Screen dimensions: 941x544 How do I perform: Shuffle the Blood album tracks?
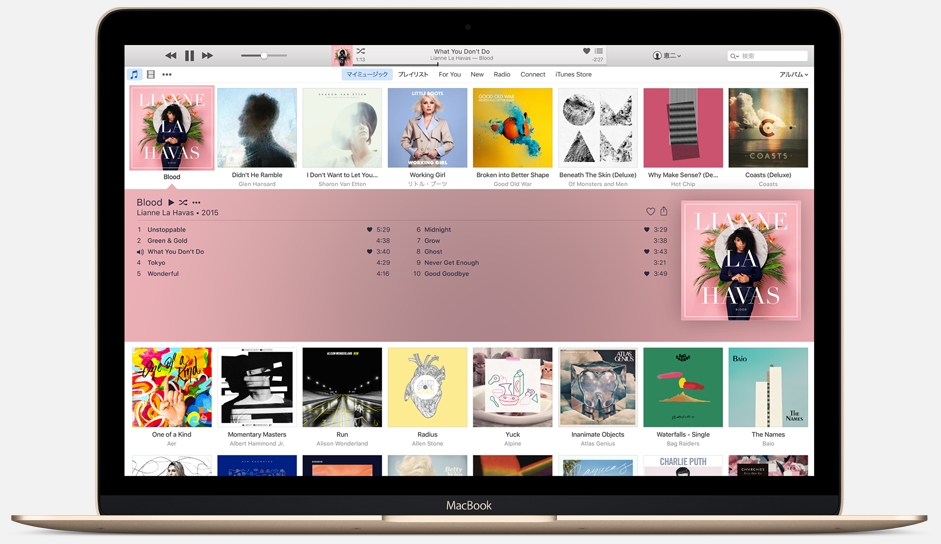coord(183,203)
